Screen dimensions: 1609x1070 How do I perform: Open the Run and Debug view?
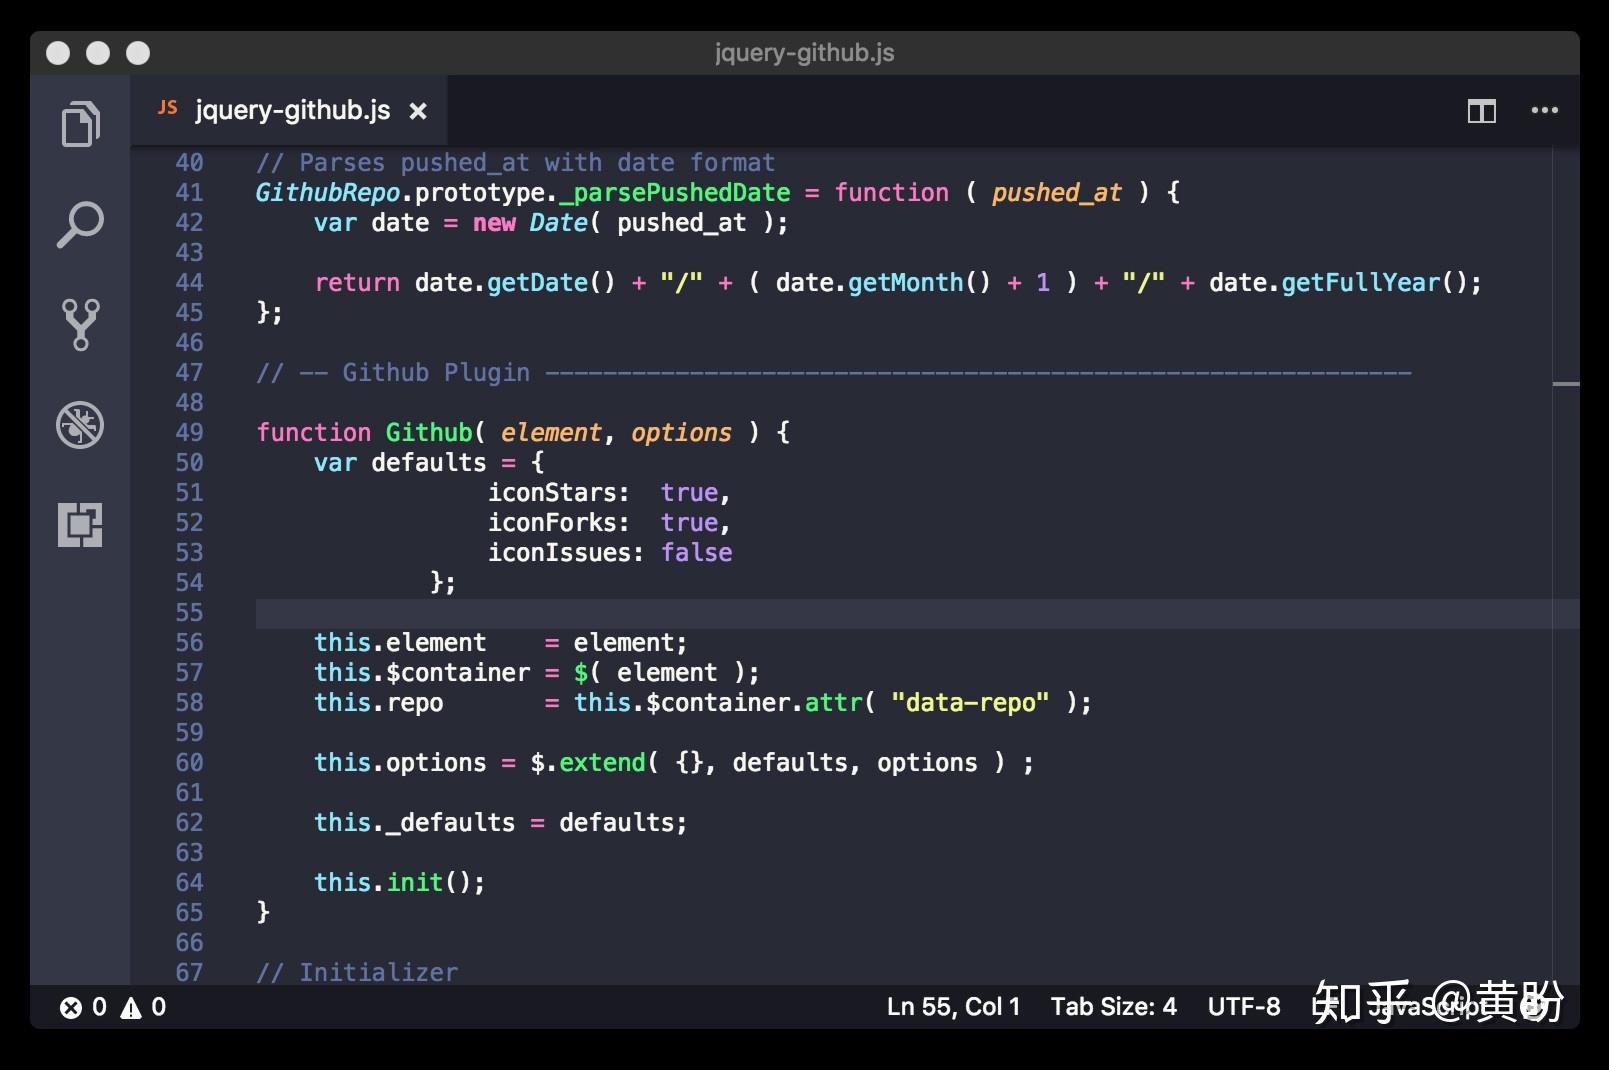pyautogui.click(x=82, y=424)
